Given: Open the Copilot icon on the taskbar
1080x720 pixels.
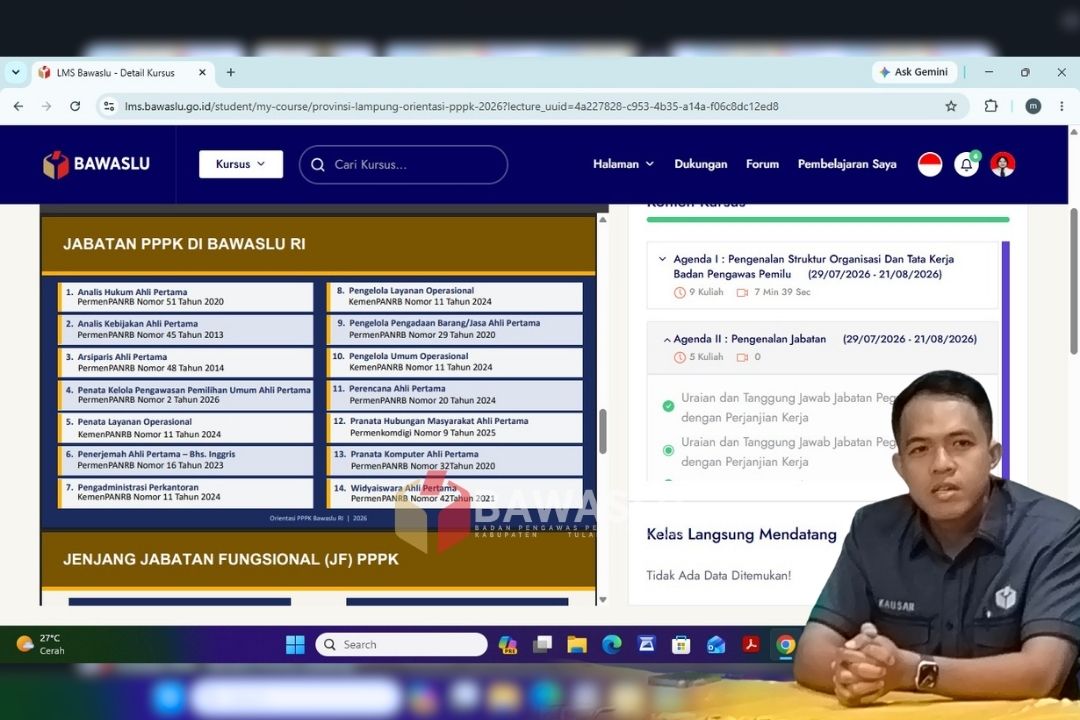Looking at the screenshot, I should pos(508,644).
